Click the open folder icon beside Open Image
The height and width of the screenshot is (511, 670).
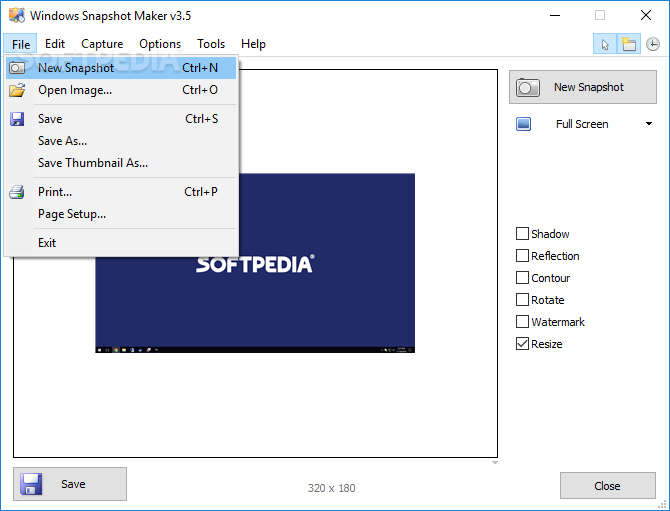click(17, 90)
